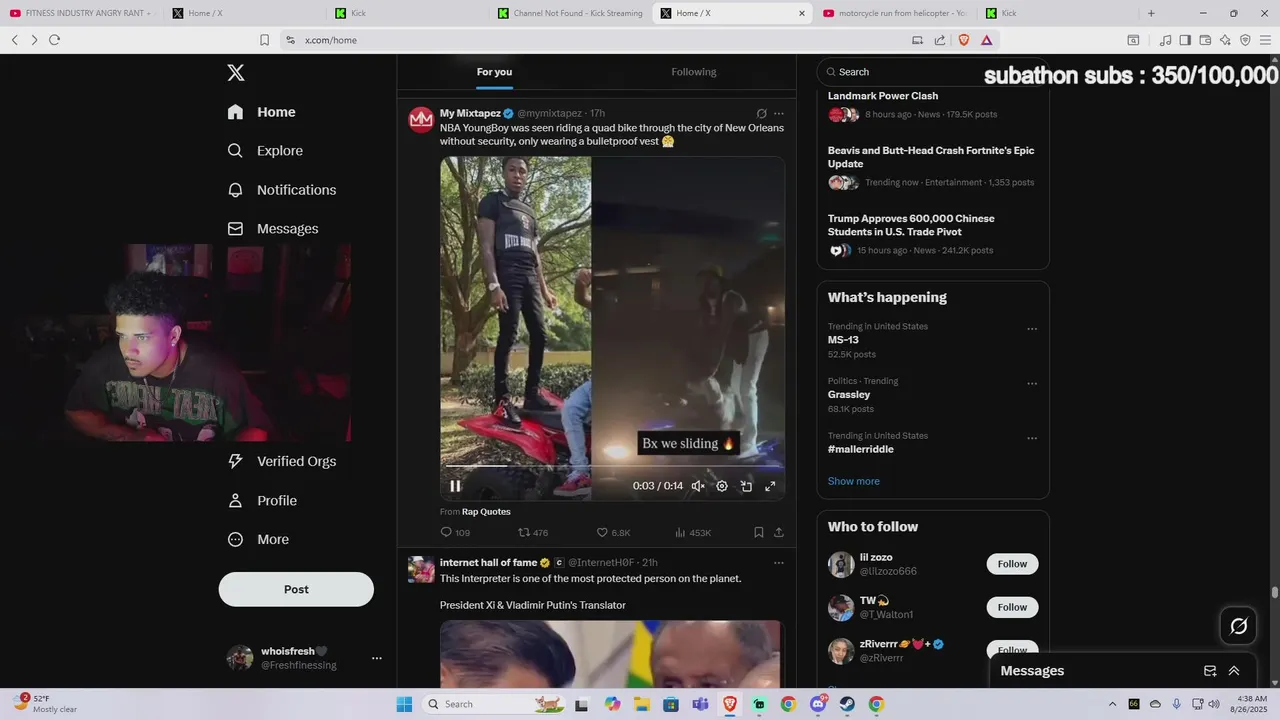The width and height of the screenshot is (1280, 720).
Task: Switch to the motorcycle run from helicopter tab
Action: (x=893, y=13)
